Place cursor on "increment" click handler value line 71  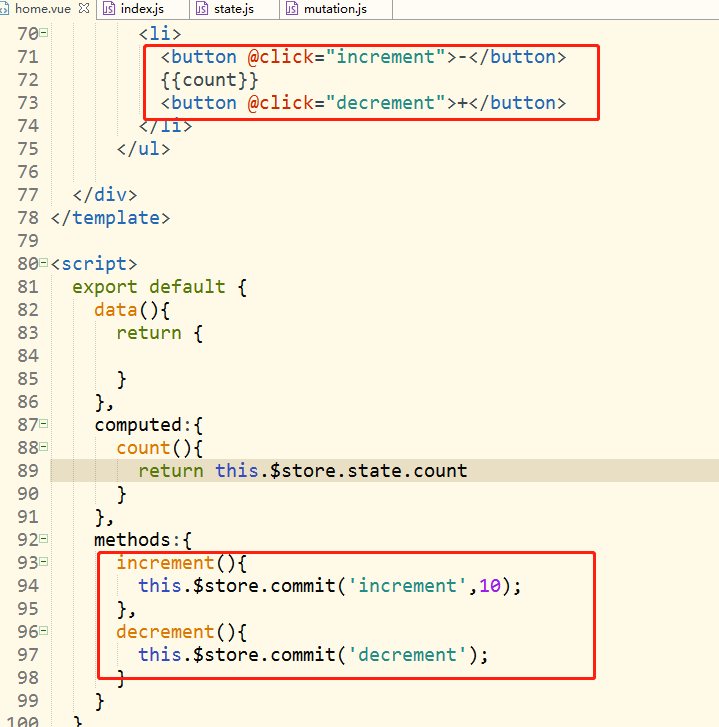coord(385,57)
